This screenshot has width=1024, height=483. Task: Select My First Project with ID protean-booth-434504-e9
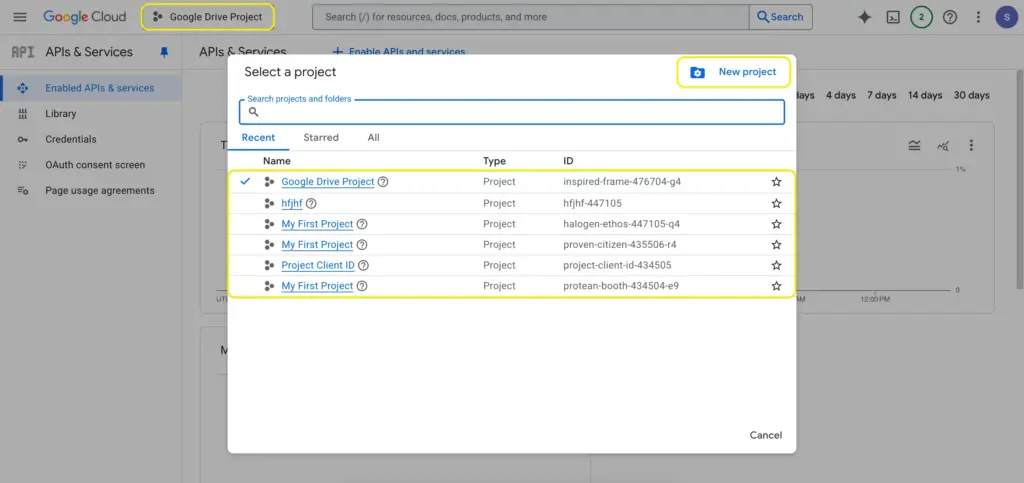point(317,286)
